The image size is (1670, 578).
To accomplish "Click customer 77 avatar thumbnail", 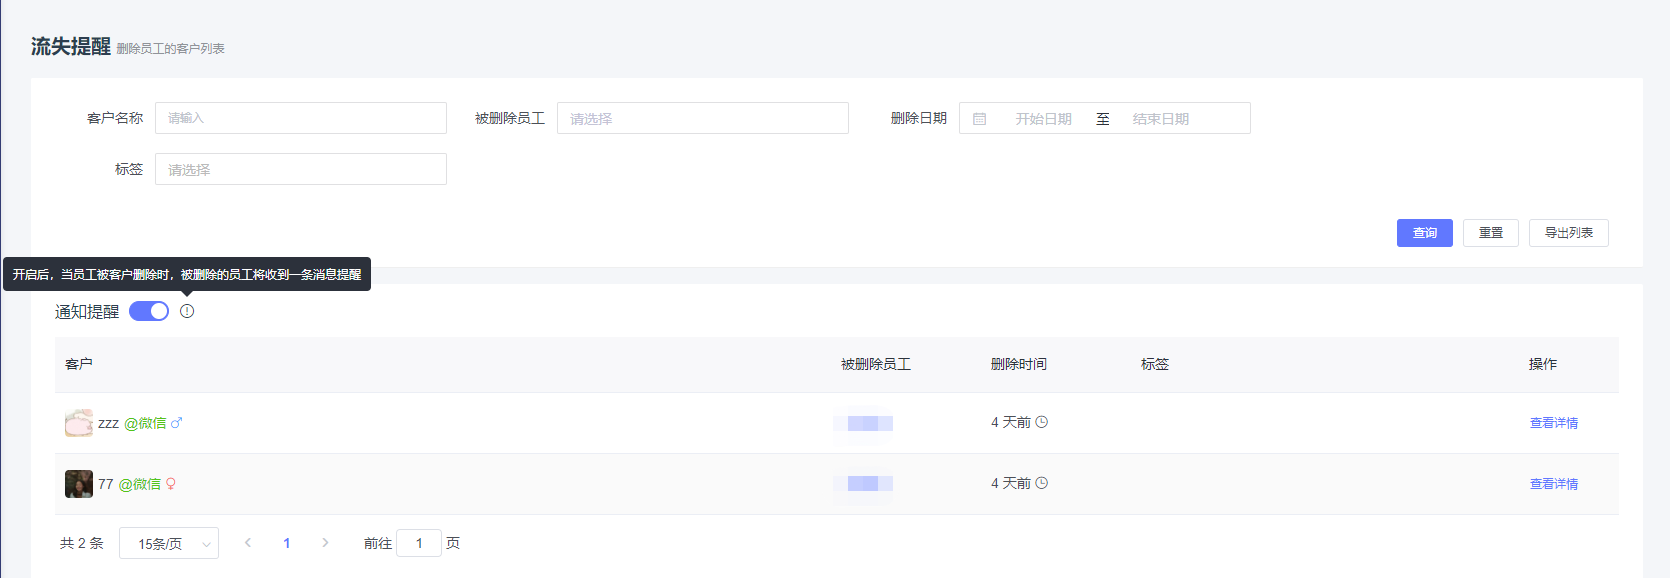I will 79,484.
